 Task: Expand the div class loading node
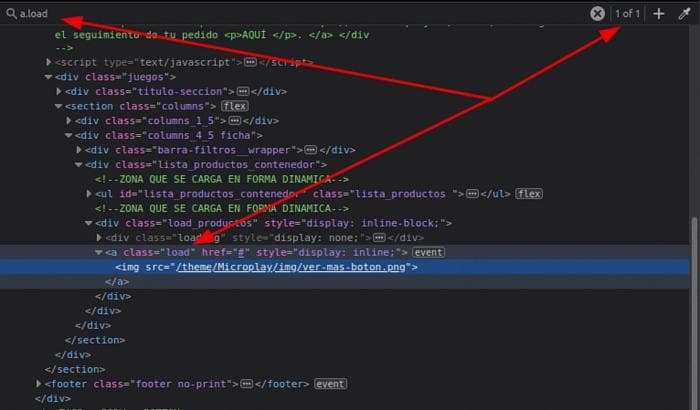pos(99,238)
